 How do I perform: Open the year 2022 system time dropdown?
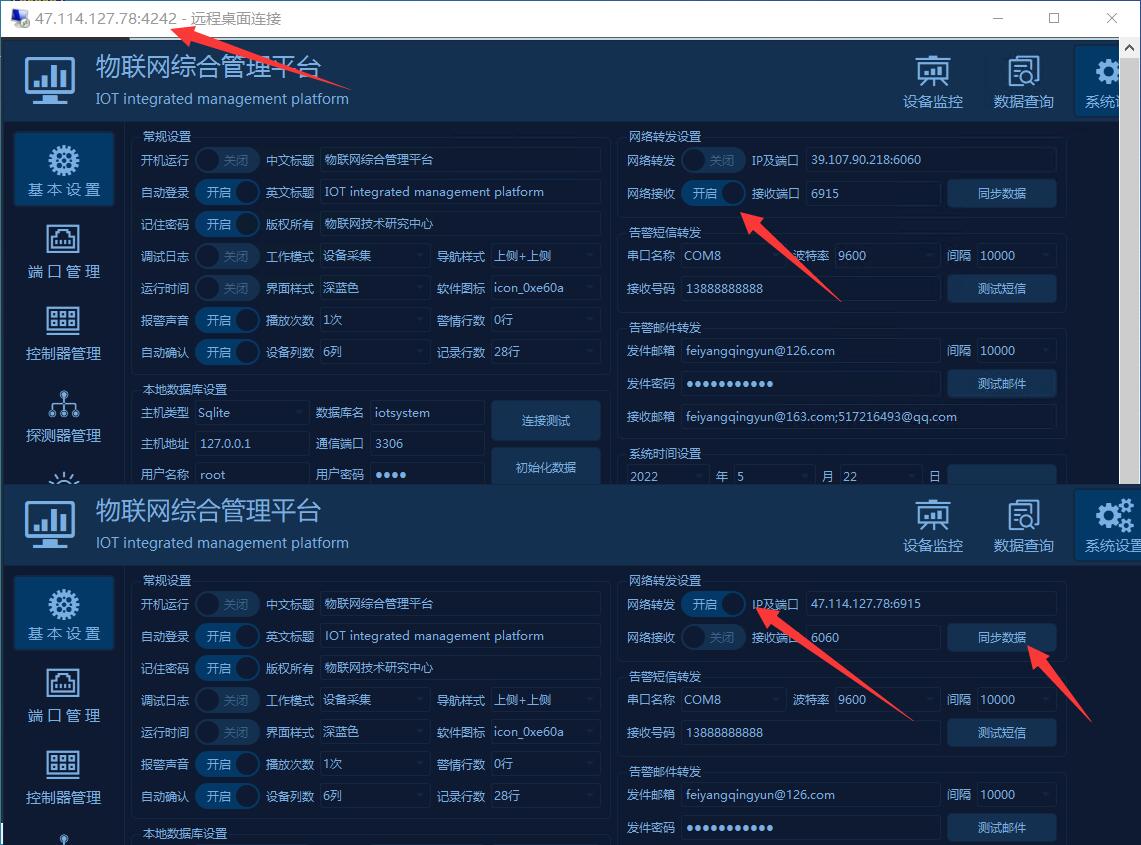[x=667, y=477]
